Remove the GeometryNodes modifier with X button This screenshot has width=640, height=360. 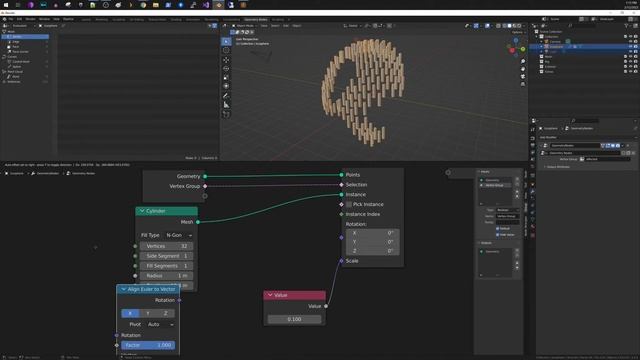(628, 146)
